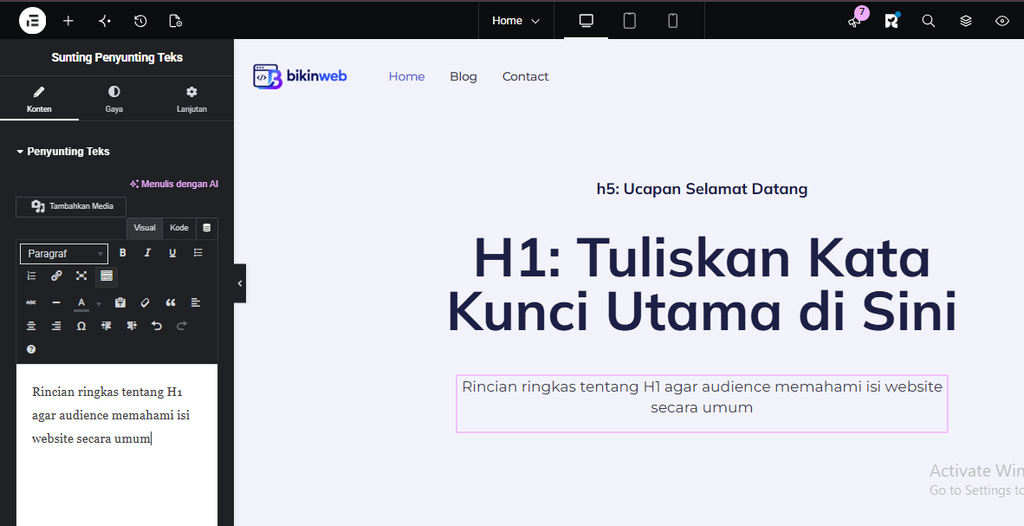
Task: Click the plus Add Element icon
Action: 68,21
